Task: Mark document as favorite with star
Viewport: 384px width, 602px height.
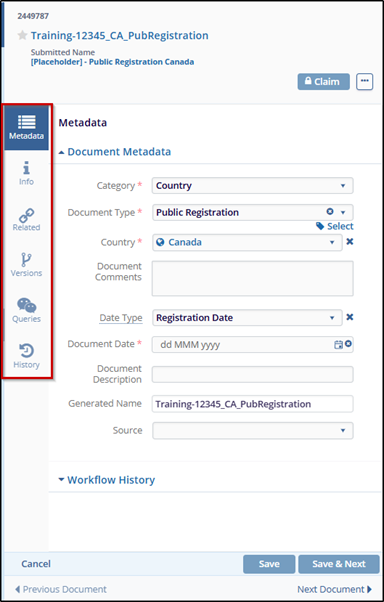Action: [x=22, y=35]
